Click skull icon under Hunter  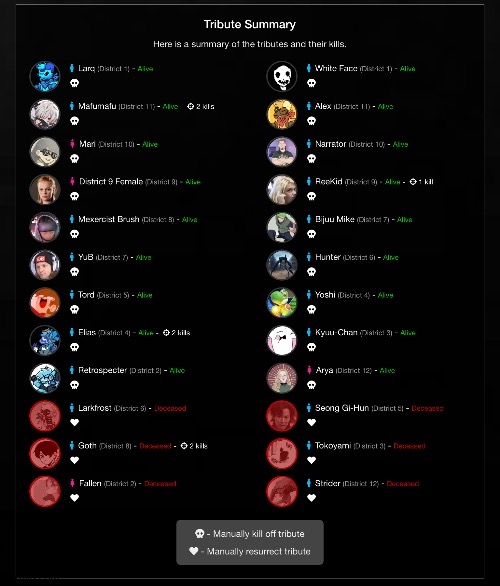click(311, 272)
